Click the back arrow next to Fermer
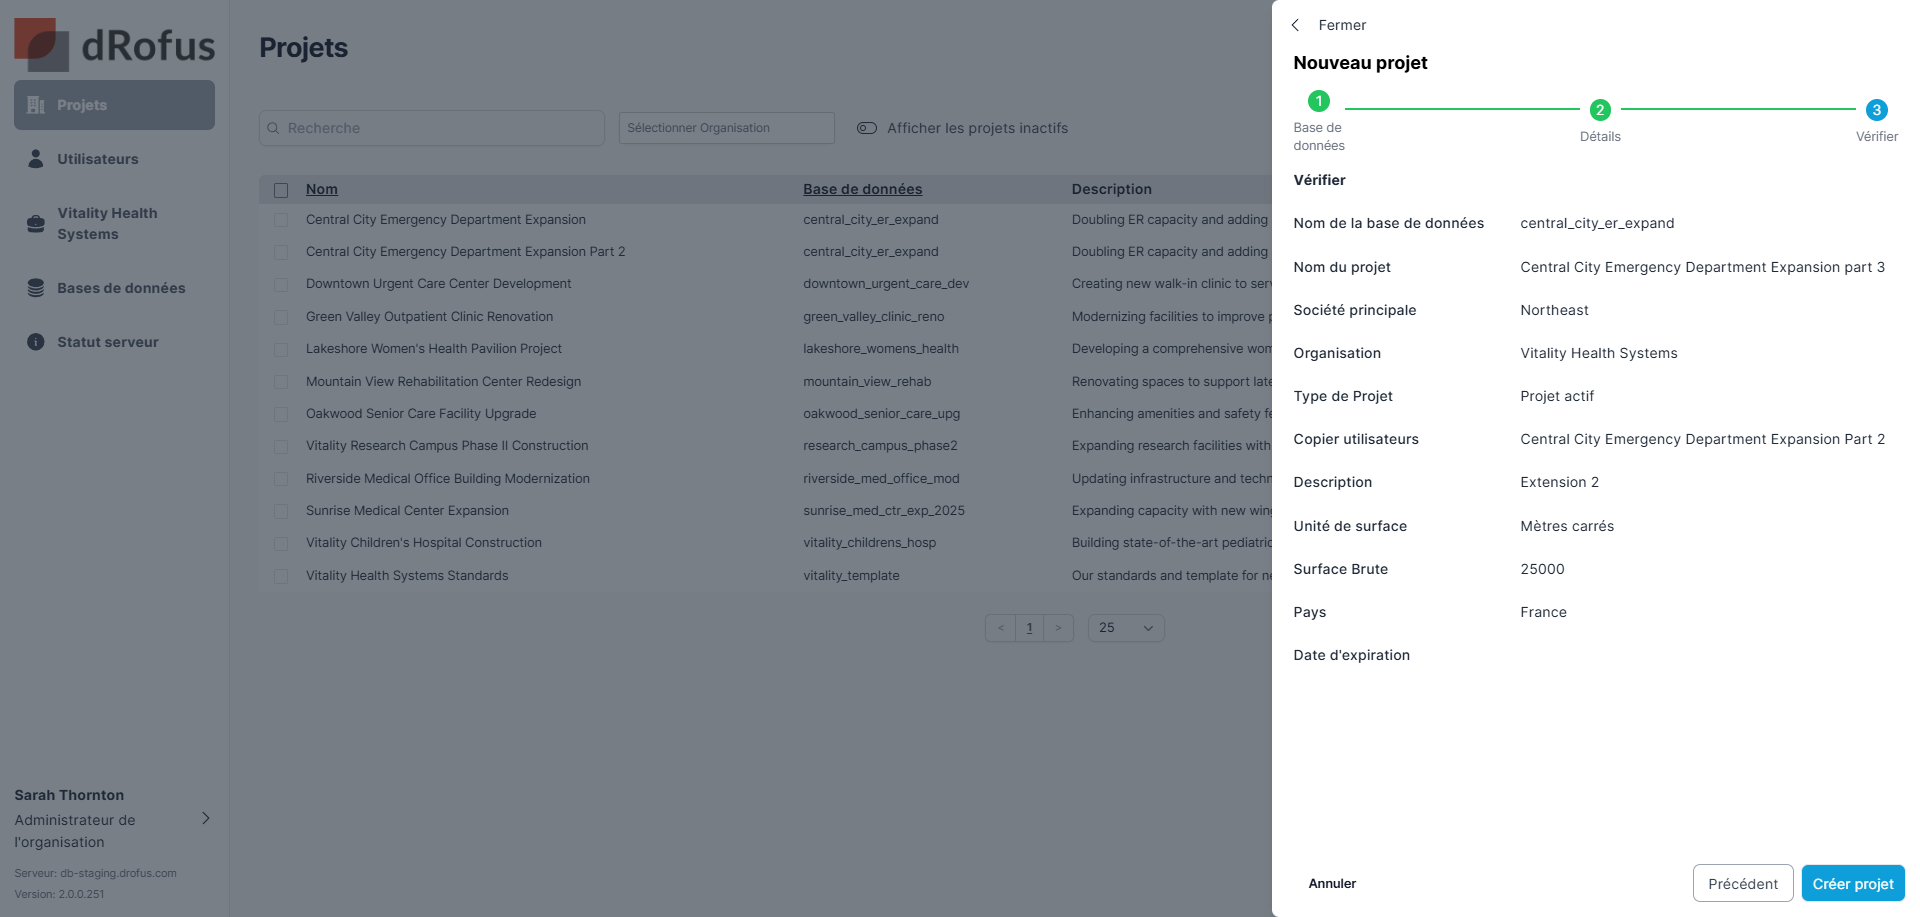The width and height of the screenshot is (1920, 917). coord(1296,25)
